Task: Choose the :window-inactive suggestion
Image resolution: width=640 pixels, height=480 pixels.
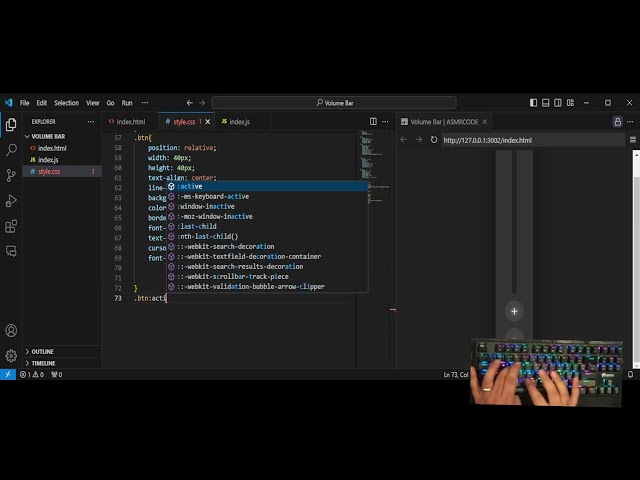Action: (267, 207)
